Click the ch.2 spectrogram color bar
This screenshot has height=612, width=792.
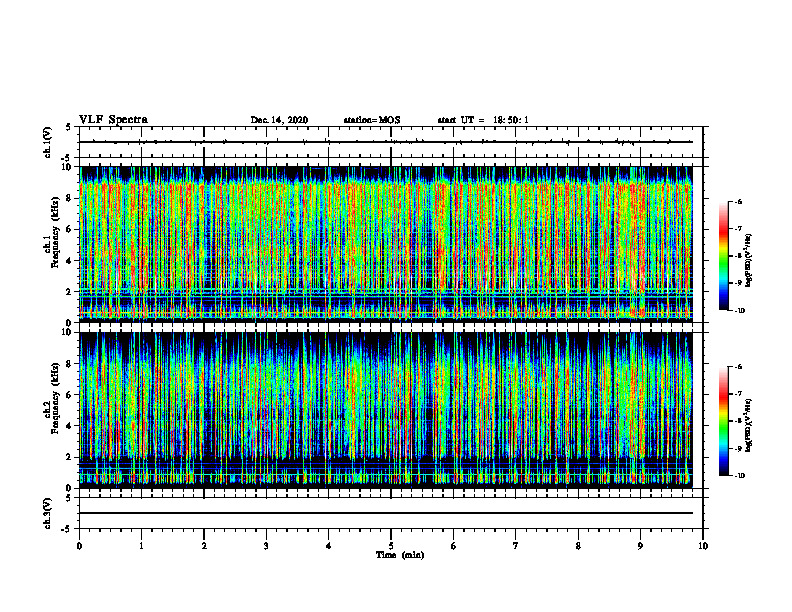723,421
